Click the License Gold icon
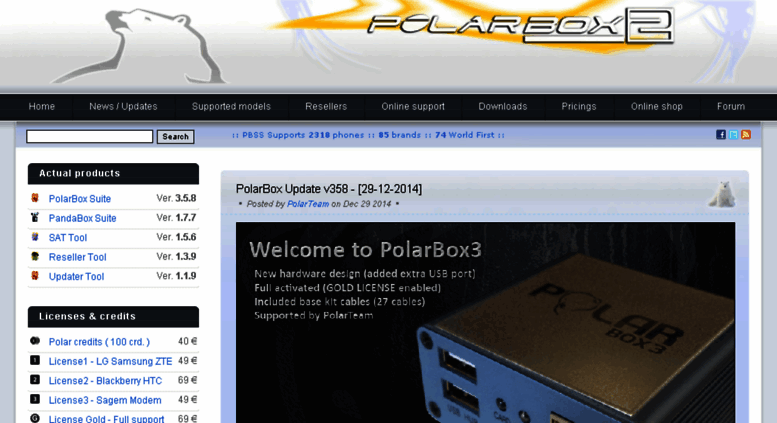The height and width of the screenshot is (423, 777). (x=35, y=418)
